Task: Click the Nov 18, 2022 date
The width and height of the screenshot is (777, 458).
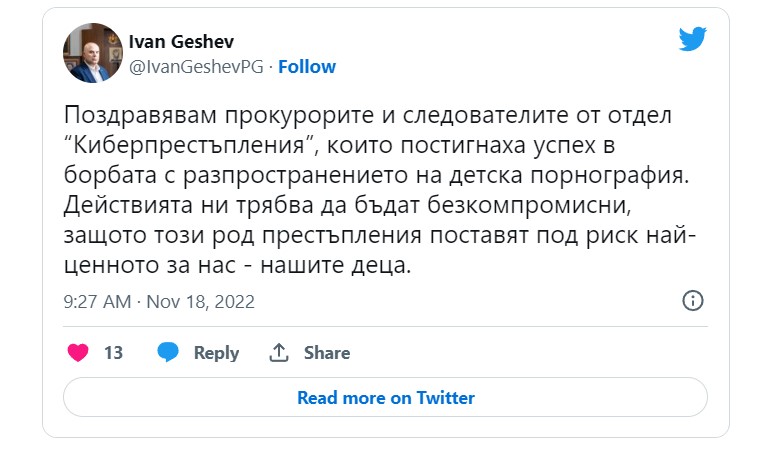Action: coord(200,301)
